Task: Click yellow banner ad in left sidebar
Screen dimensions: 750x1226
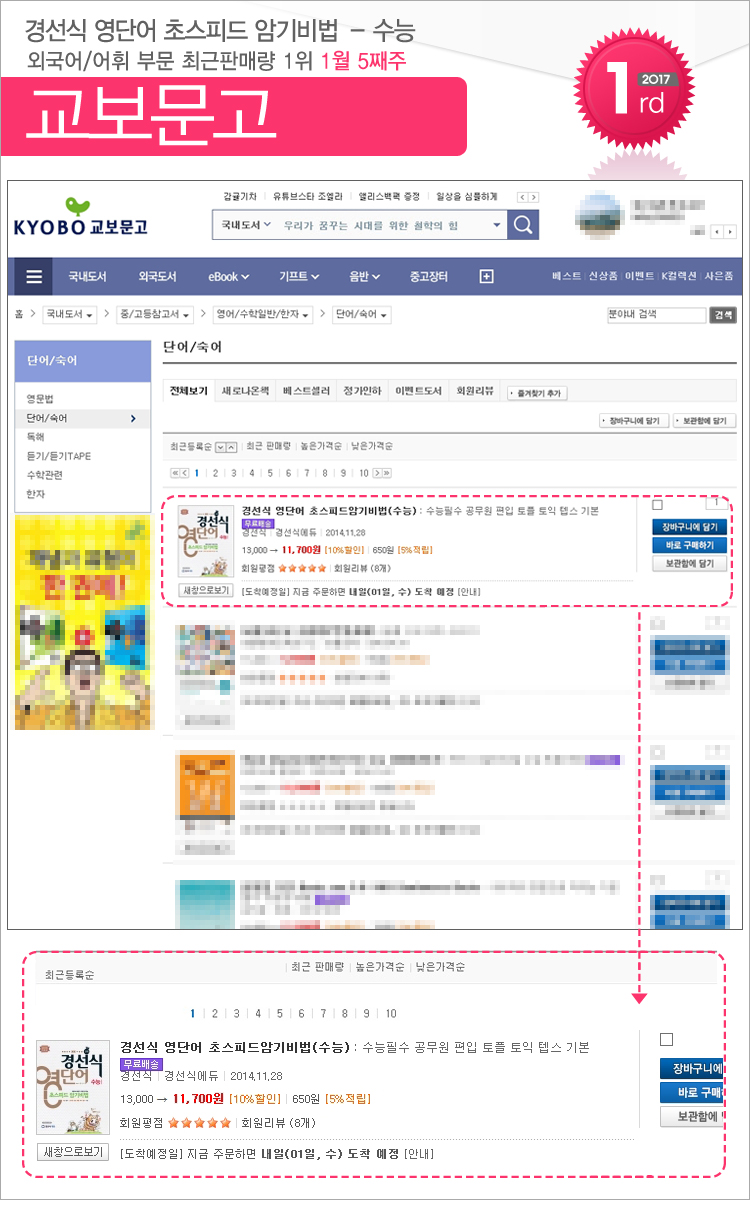Action: [83, 622]
